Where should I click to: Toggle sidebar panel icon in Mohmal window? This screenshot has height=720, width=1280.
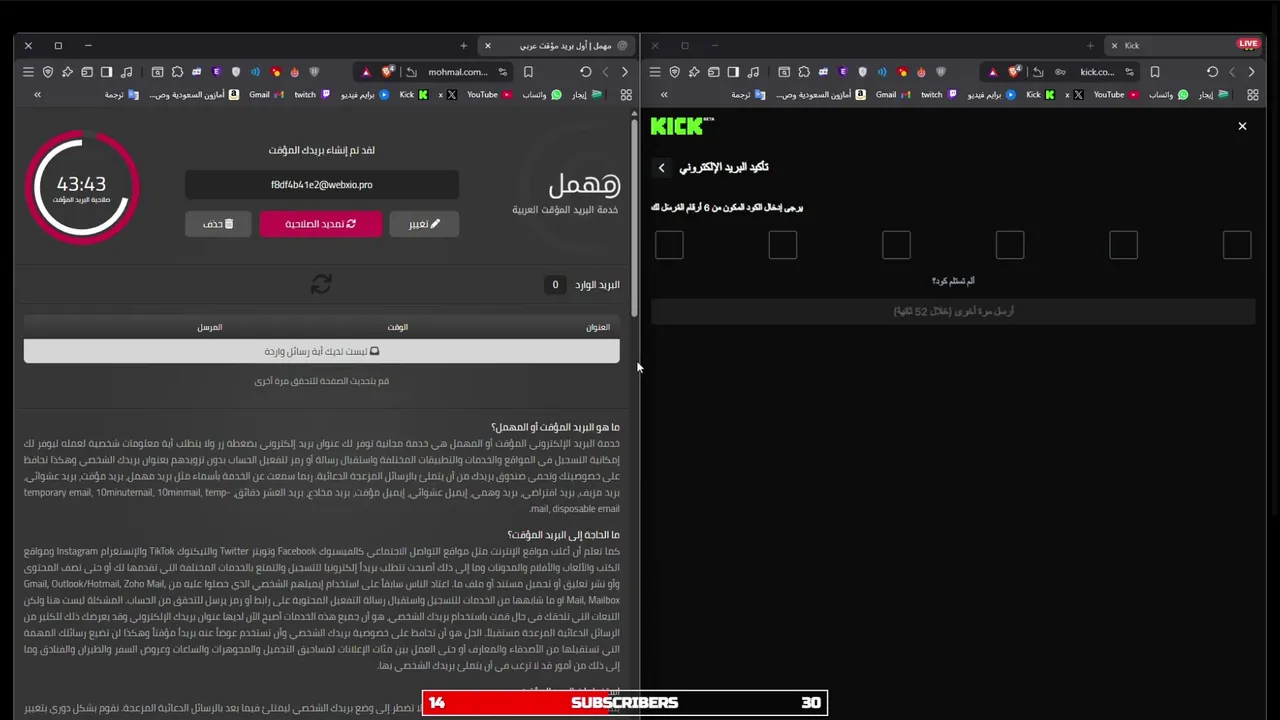[106, 72]
